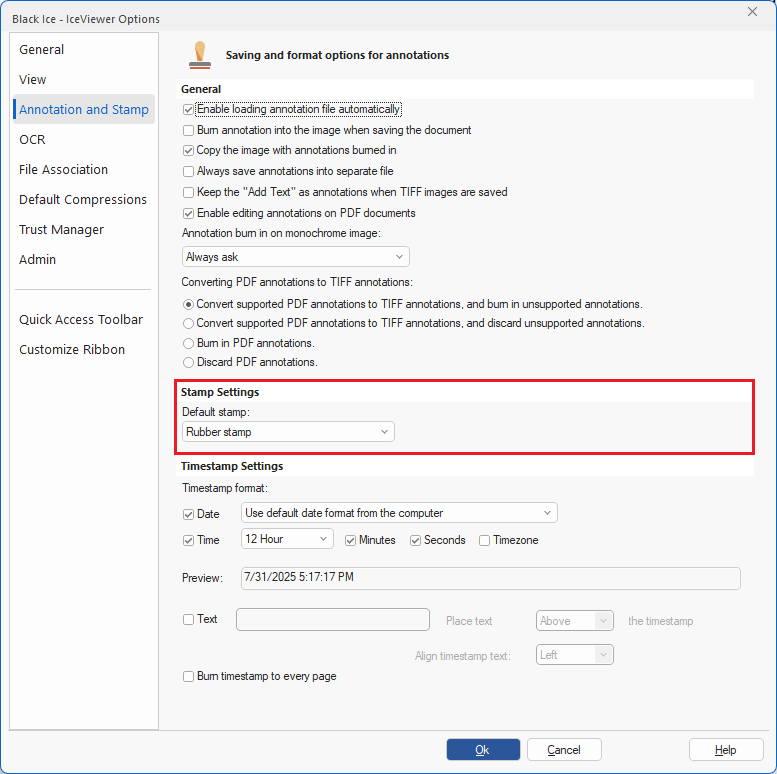Select Annotation and Stamp in sidebar
Image resolution: width=777 pixels, height=774 pixels.
click(84, 109)
